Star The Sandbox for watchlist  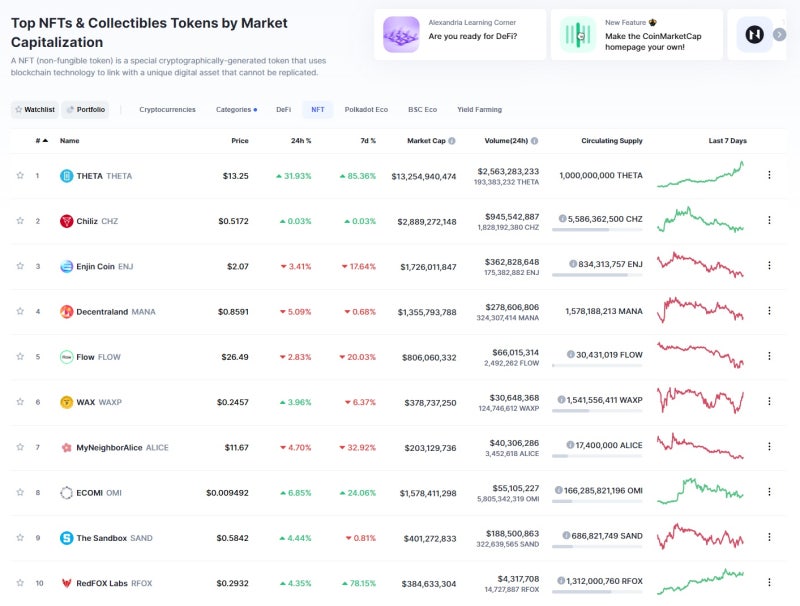20,538
